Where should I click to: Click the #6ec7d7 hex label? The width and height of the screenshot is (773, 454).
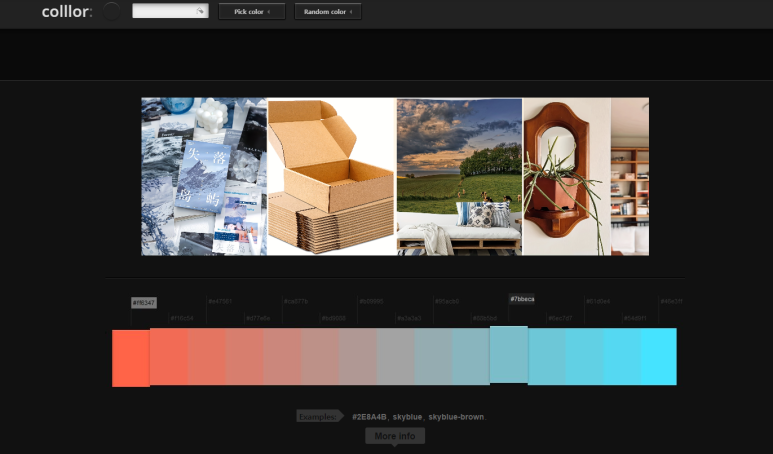[560, 318]
